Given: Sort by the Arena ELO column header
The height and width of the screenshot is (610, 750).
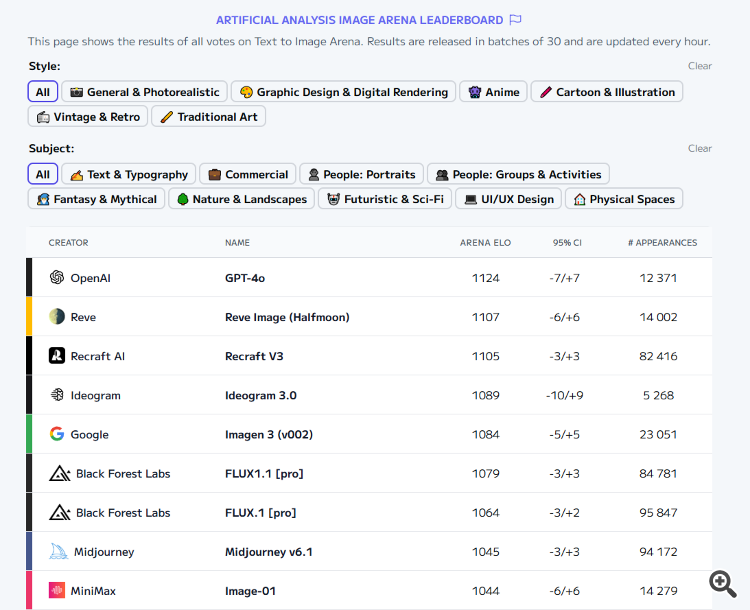Looking at the screenshot, I should (485, 243).
